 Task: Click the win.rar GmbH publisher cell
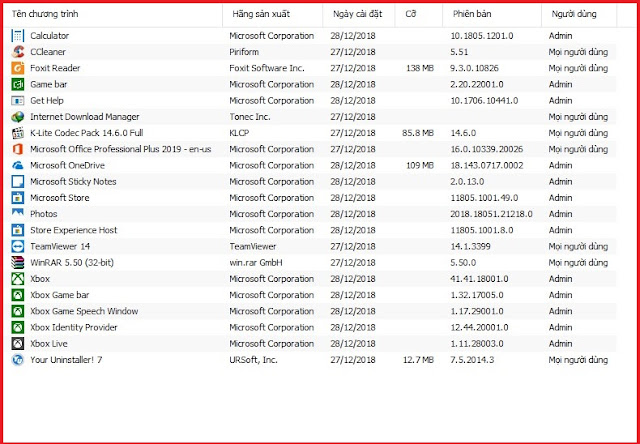click(256, 262)
